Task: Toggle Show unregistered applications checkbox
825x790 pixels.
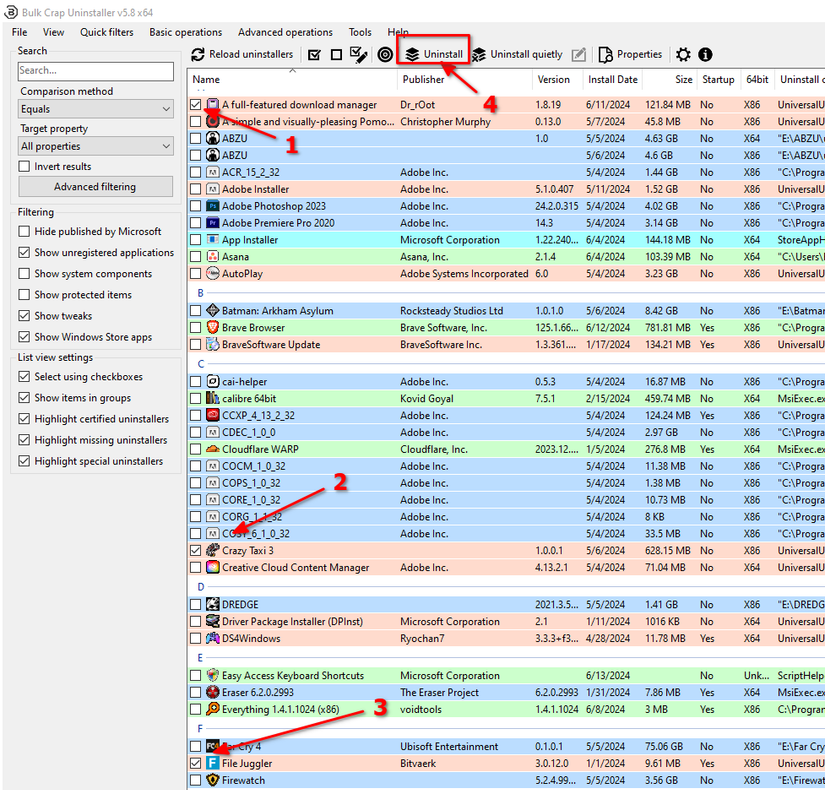Action: coord(24,252)
